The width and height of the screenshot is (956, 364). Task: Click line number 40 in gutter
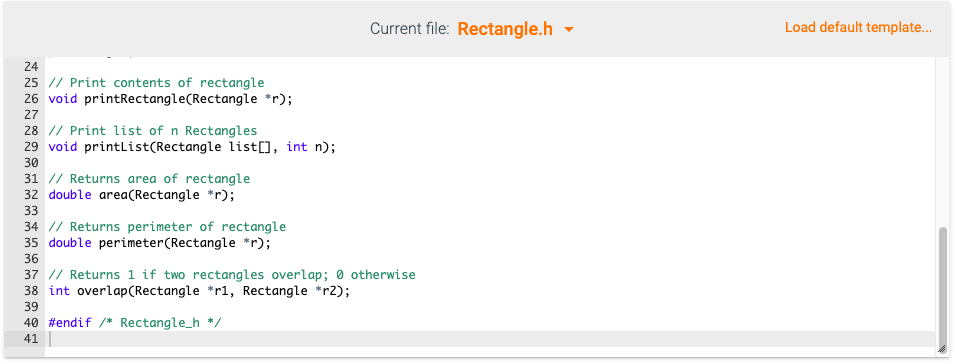point(32,323)
